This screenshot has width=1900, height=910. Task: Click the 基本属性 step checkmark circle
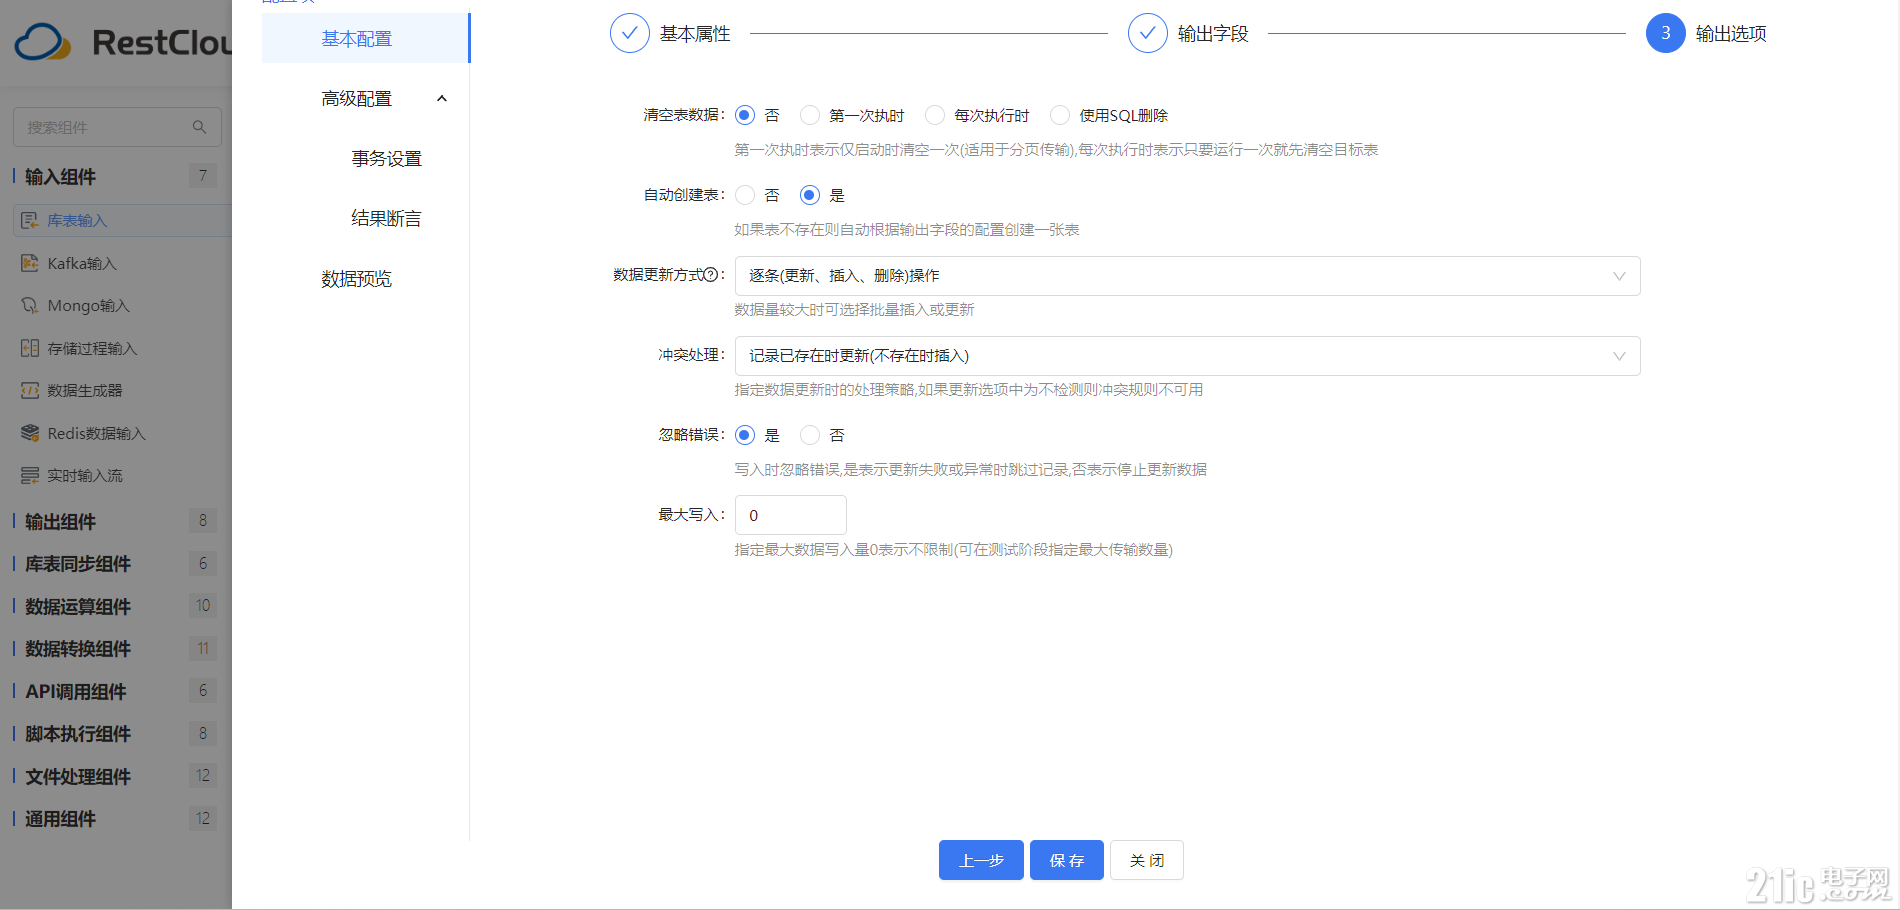630,33
